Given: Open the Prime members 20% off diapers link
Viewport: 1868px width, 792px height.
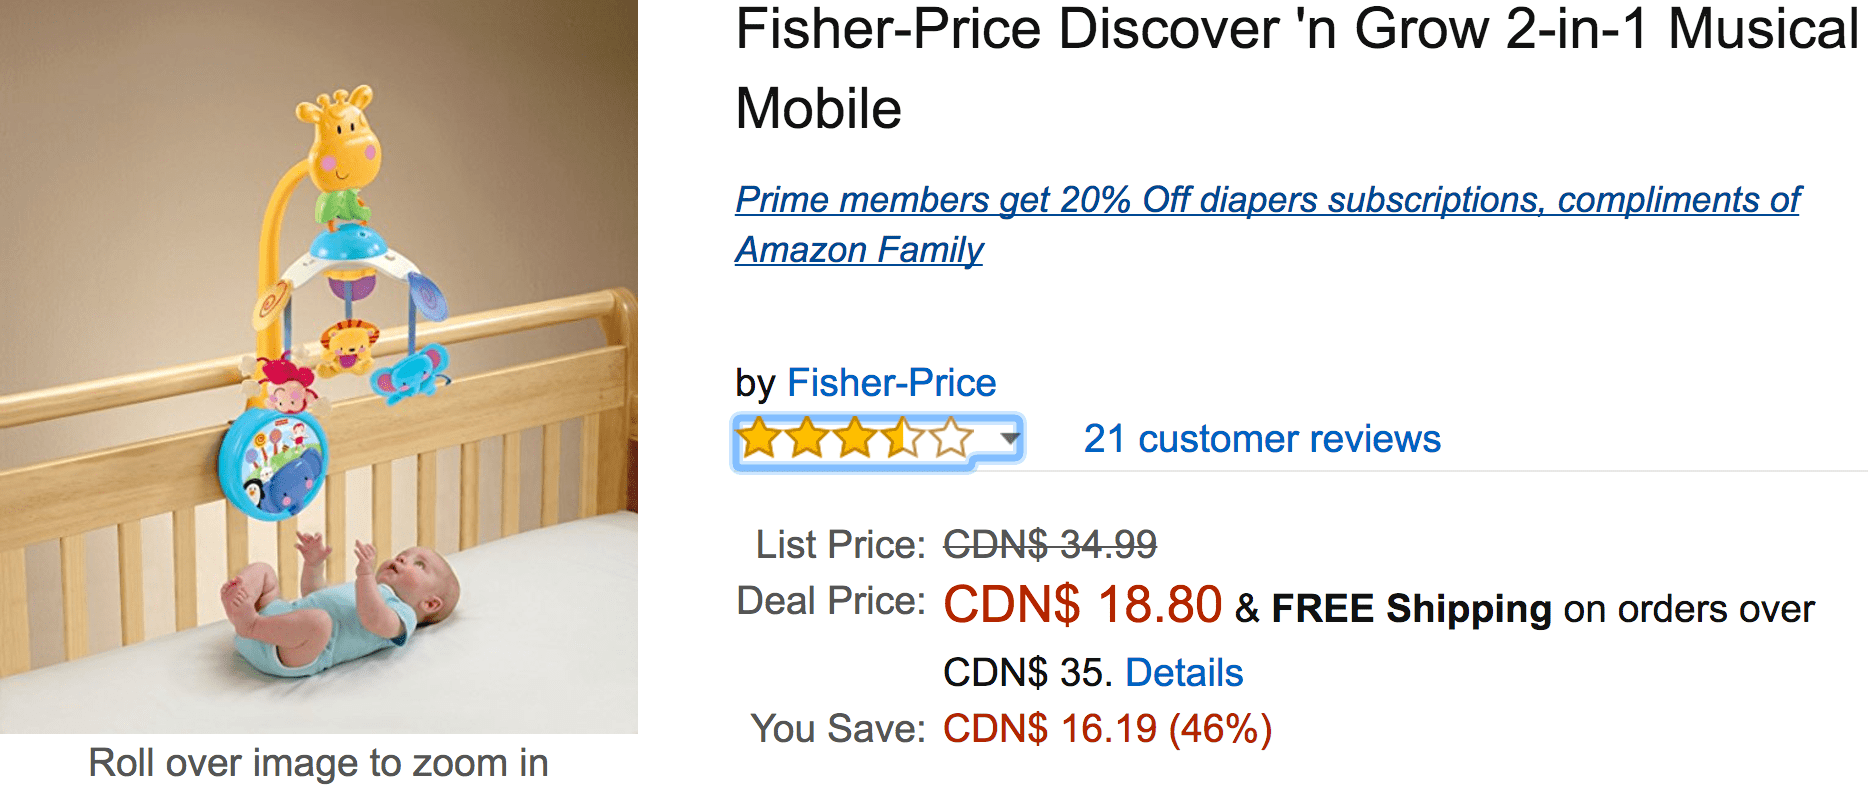Looking at the screenshot, I should 1268,200.
